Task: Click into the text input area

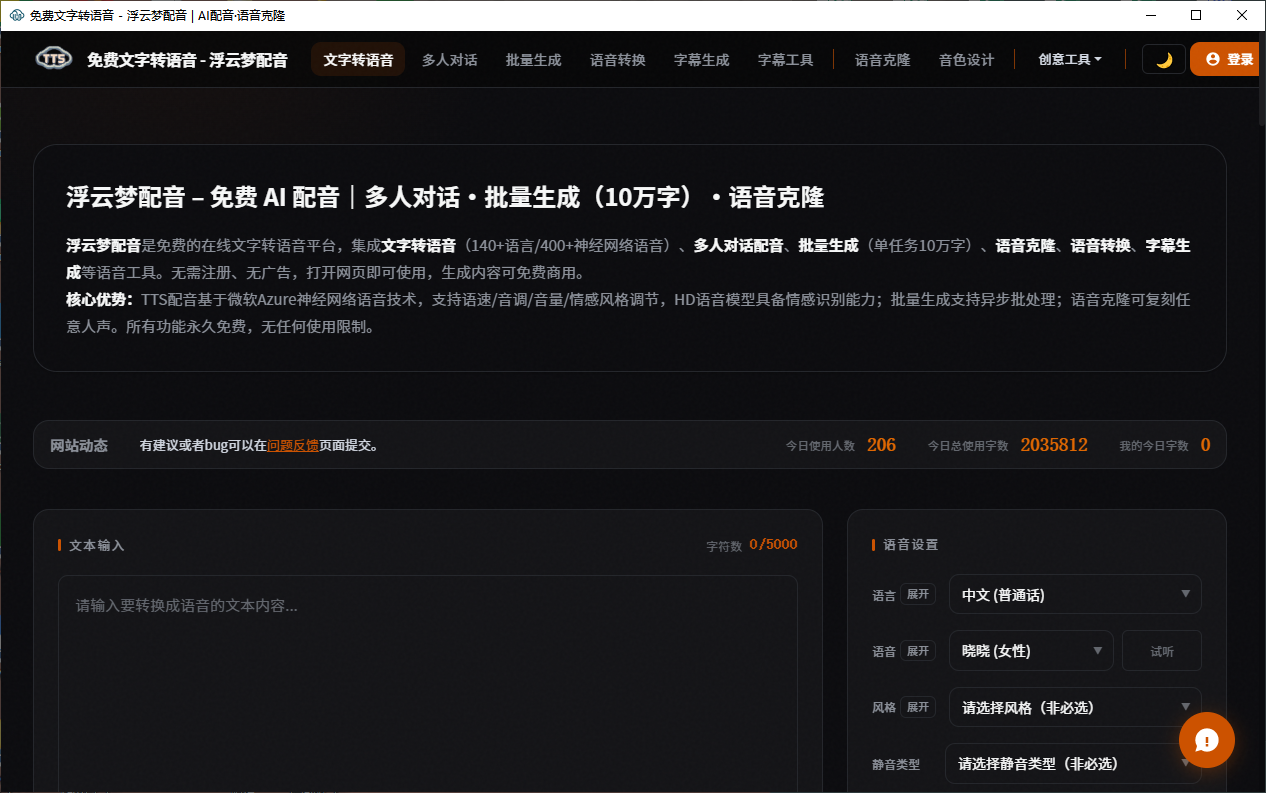Action: click(428, 683)
